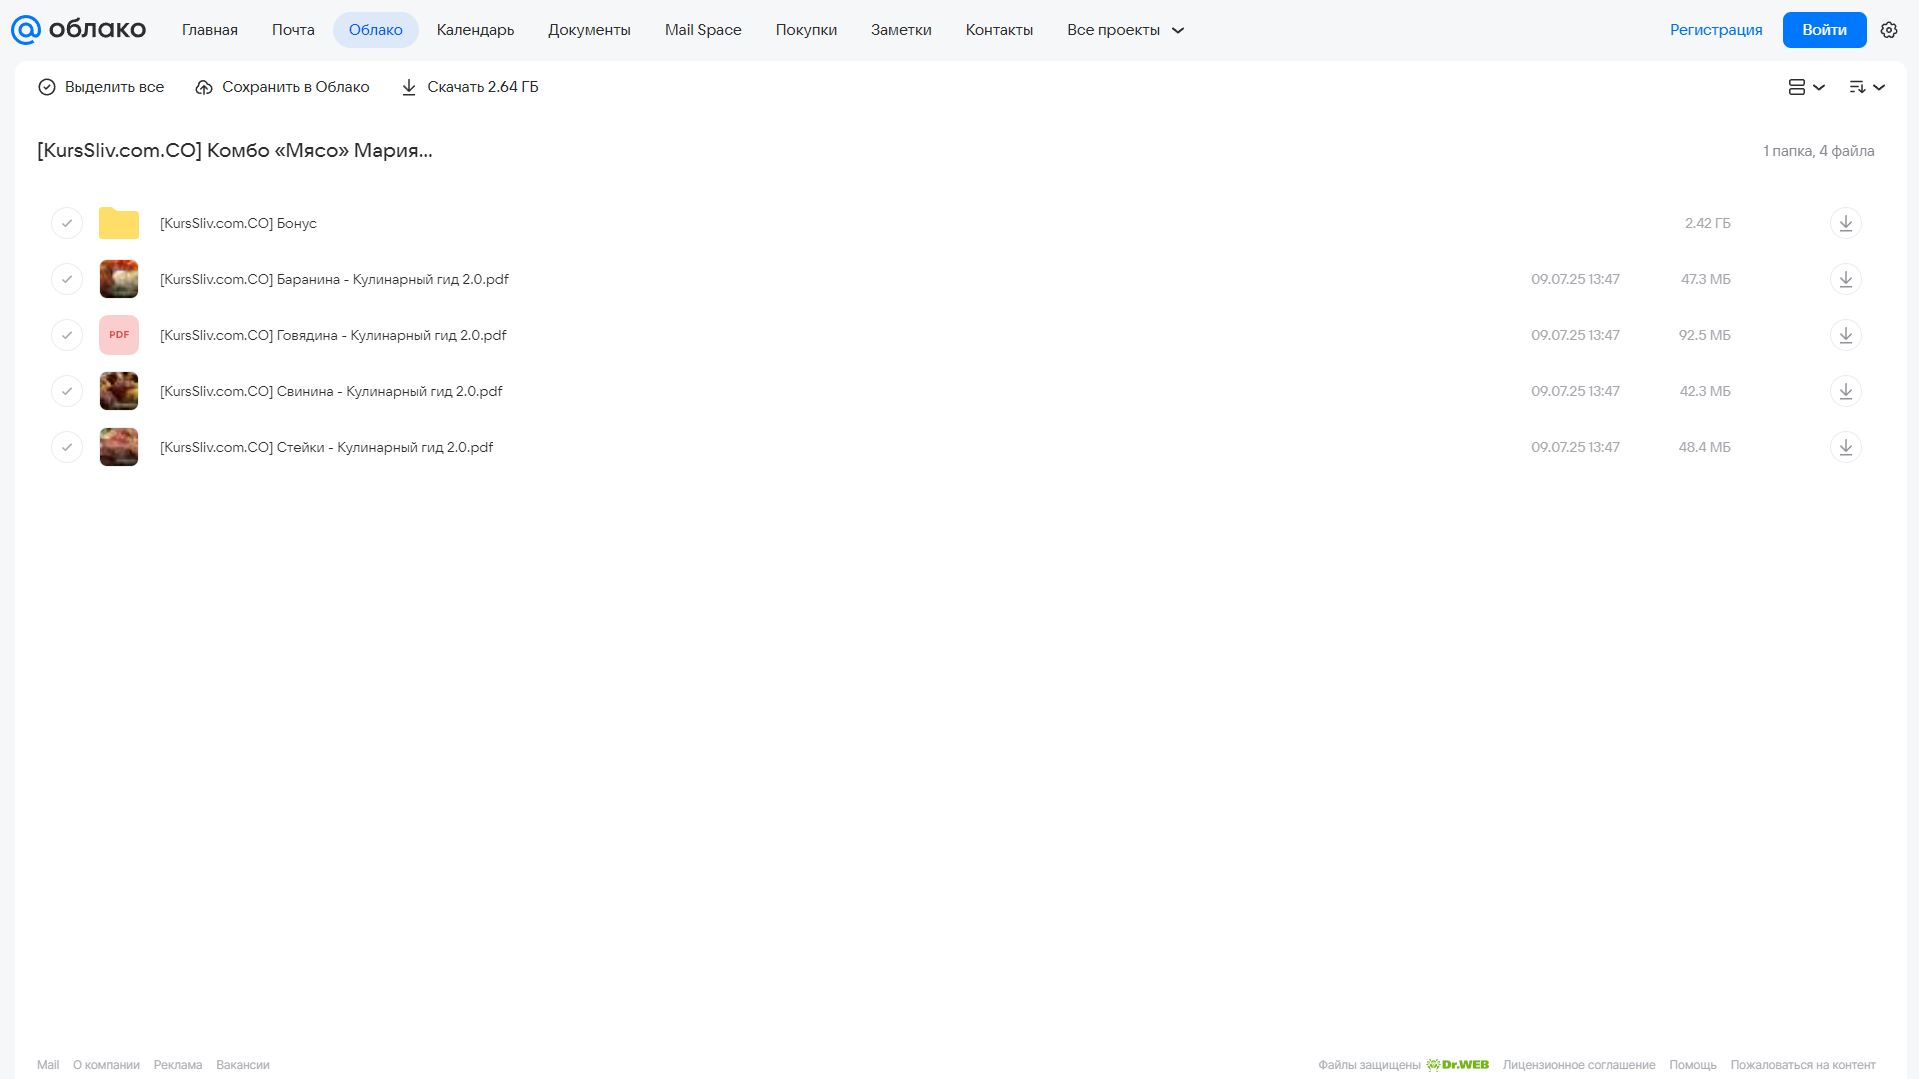Open the Календарь menu item
Screen dimensions: 1919x1079
475,30
